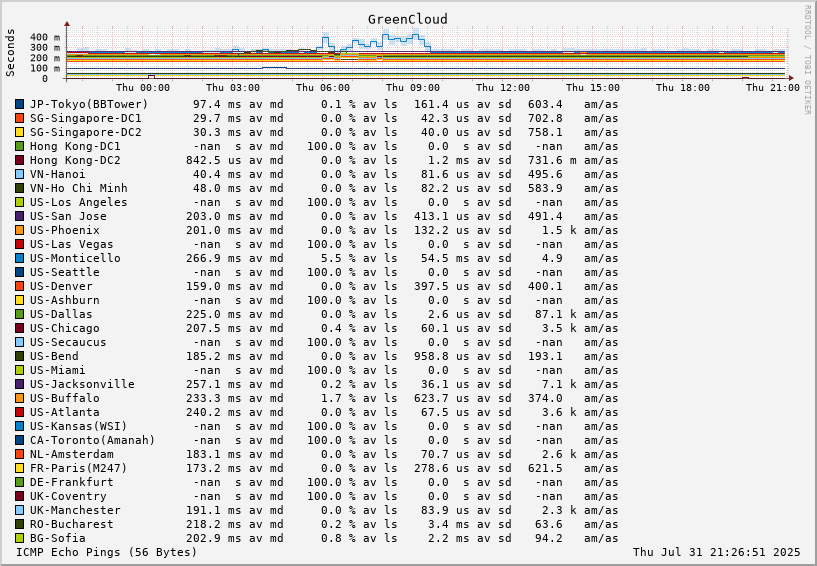Click 'Thu 06:00' time axis label
817x566 pixels.
323,88
